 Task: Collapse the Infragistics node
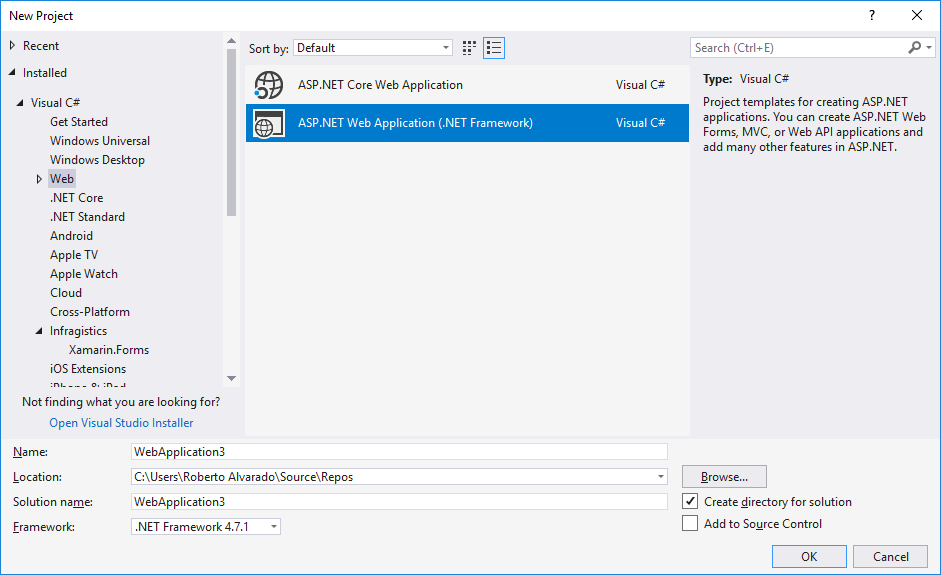pos(39,331)
